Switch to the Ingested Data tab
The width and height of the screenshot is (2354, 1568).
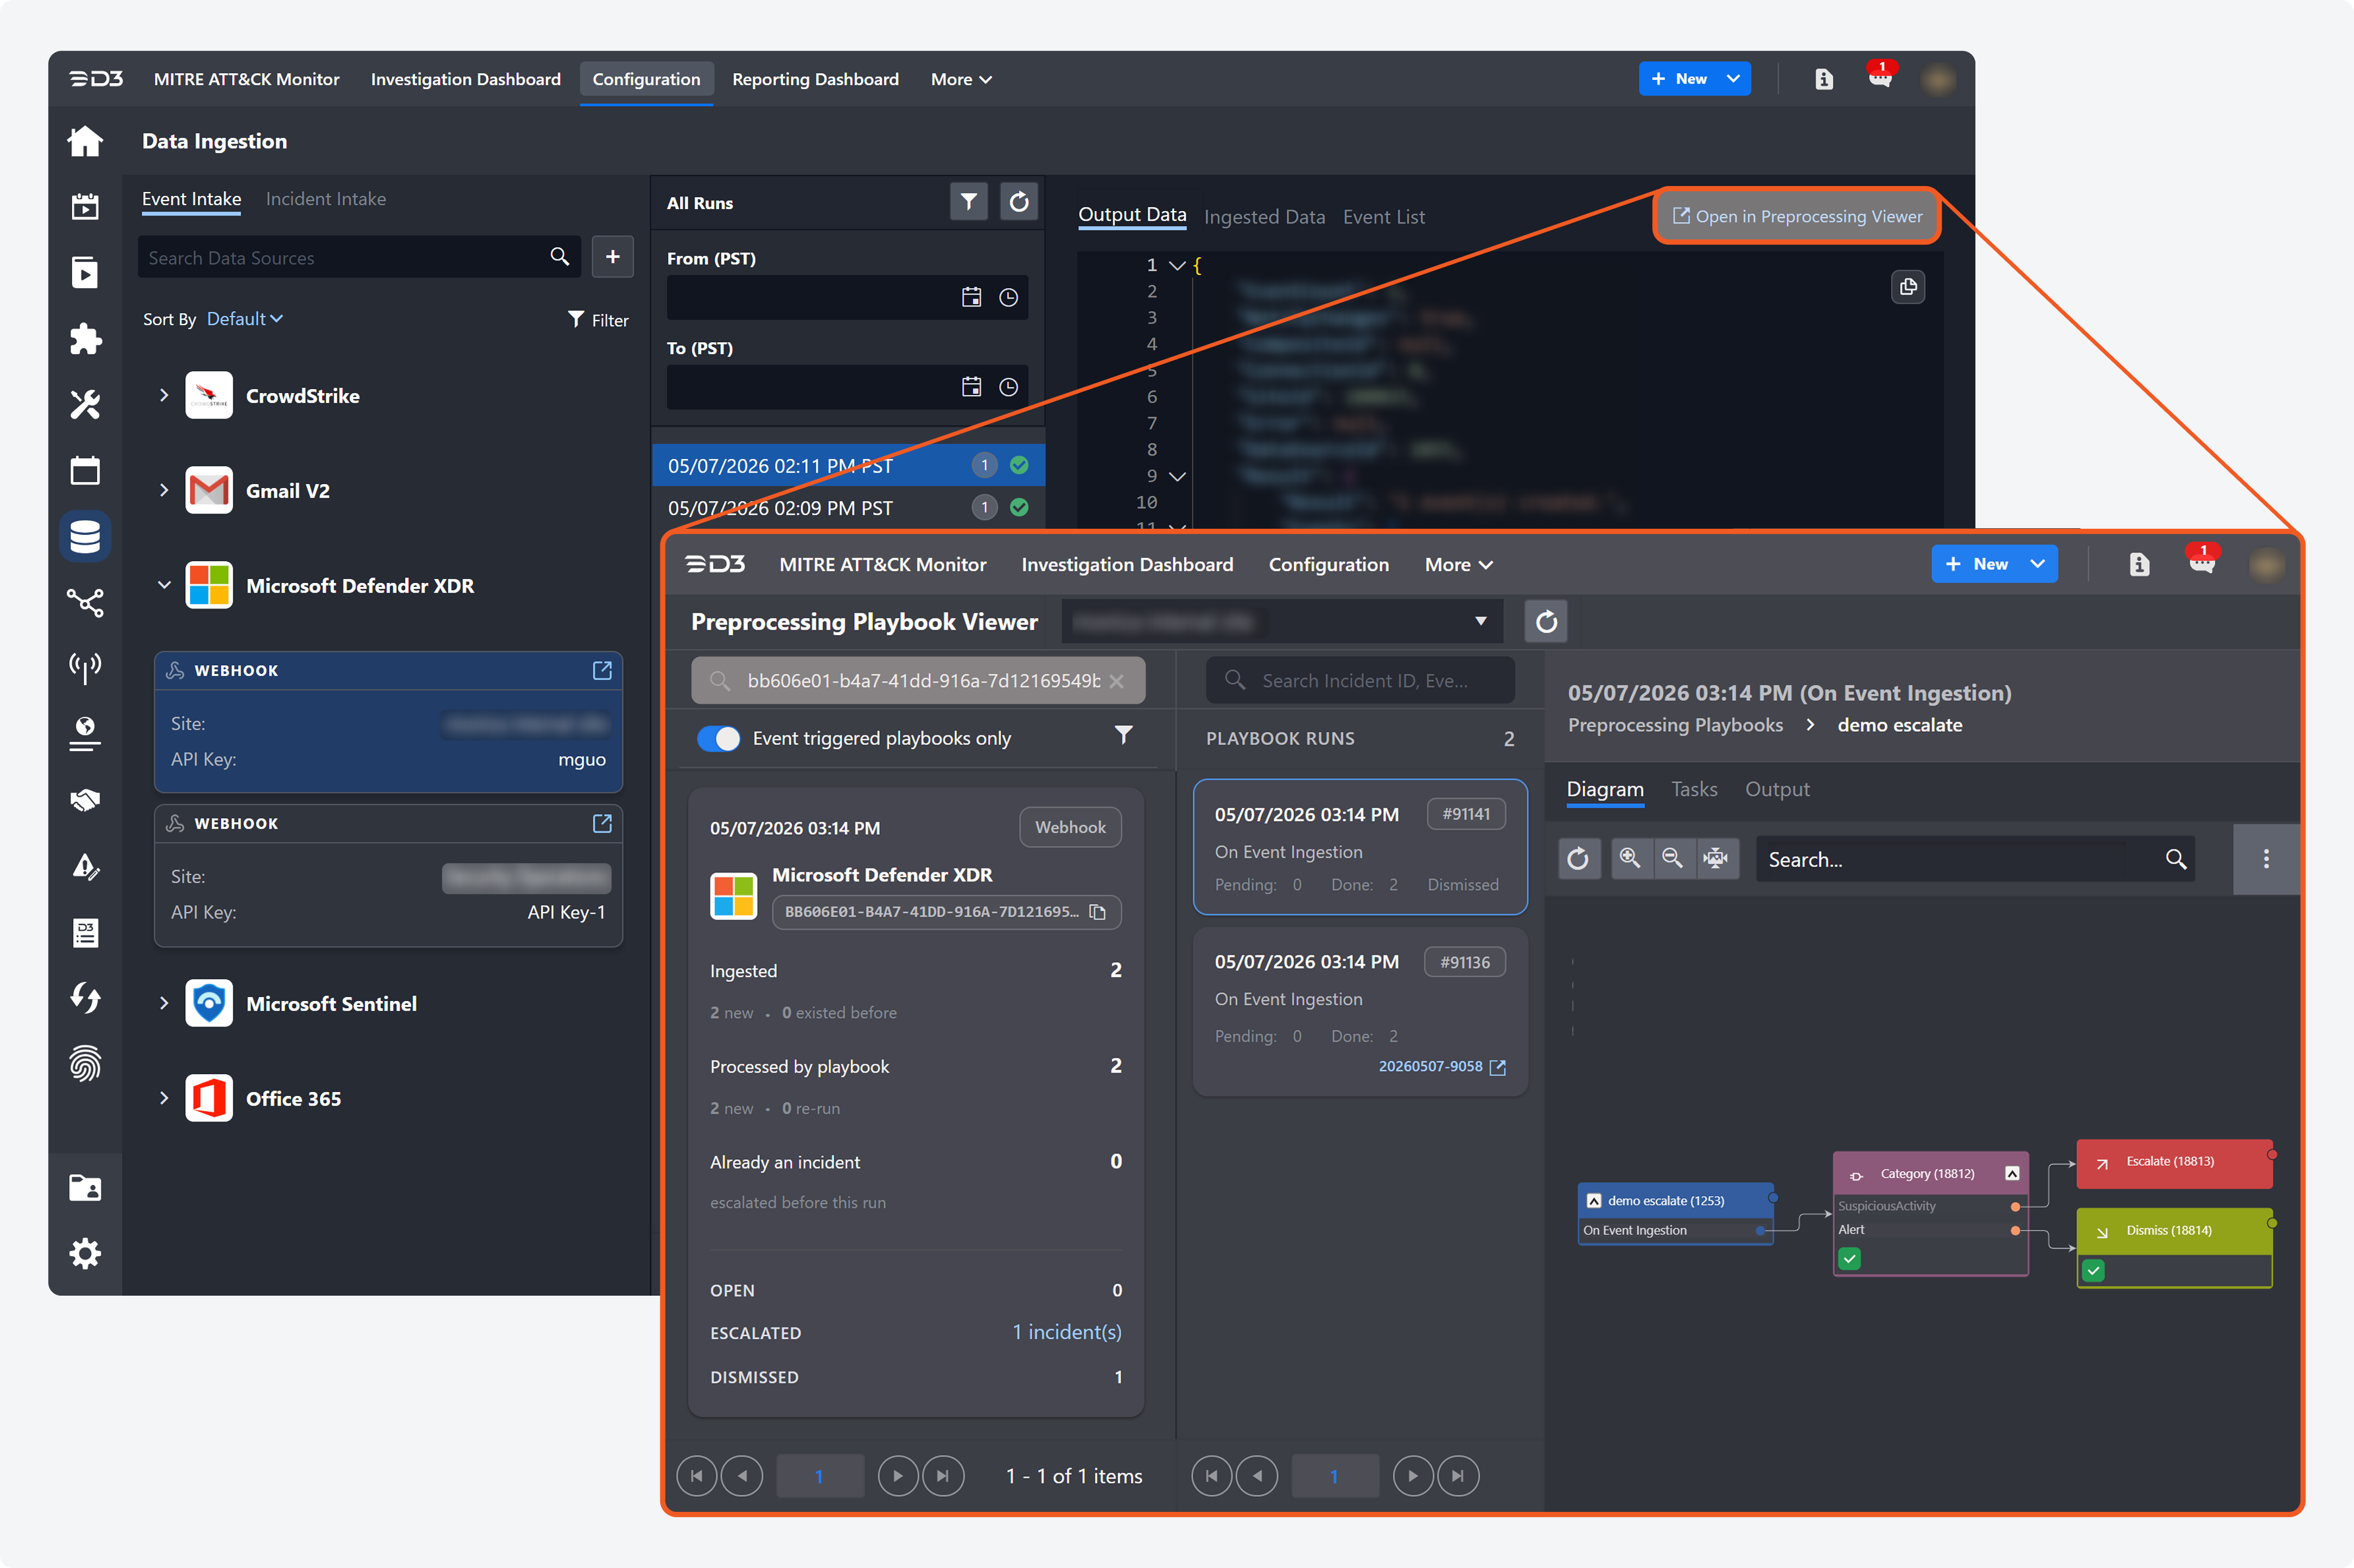(x=1264, y=217)
